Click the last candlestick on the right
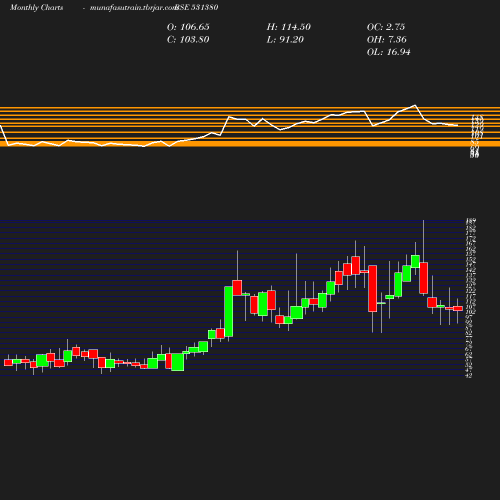Screen dimensions: 500x500 458,309
